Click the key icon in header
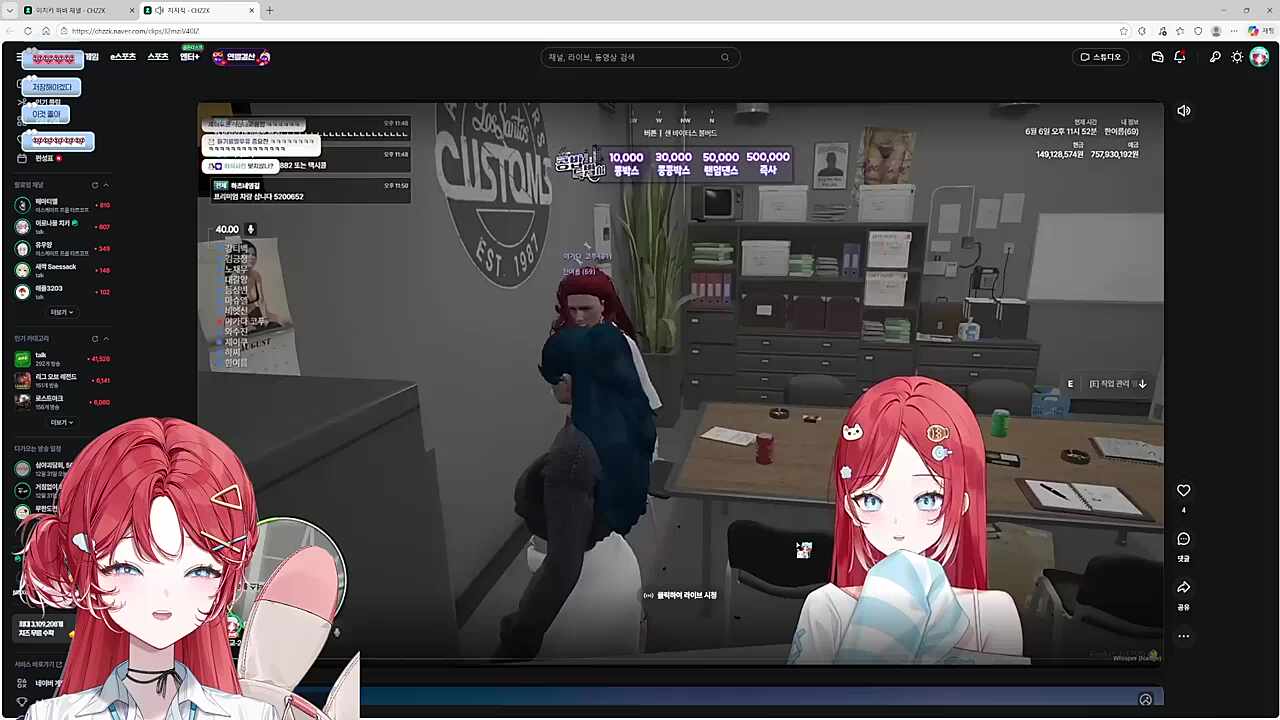This screenshot has width=1280, height=720. click(x=1215, y=57)
